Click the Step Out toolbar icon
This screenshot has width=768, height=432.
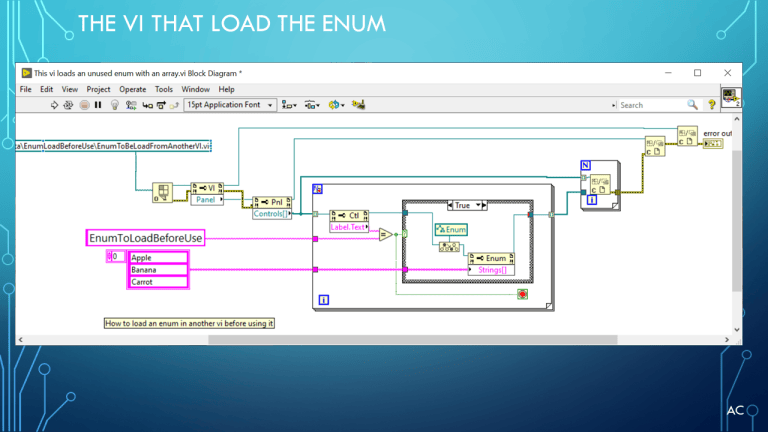point(174,105)
